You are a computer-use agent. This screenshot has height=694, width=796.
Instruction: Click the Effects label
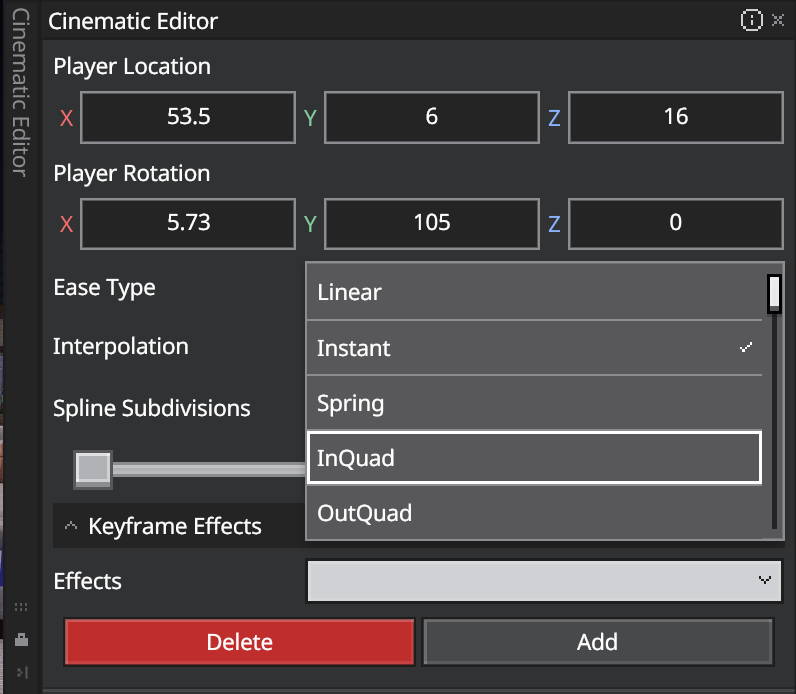[87, 581]
